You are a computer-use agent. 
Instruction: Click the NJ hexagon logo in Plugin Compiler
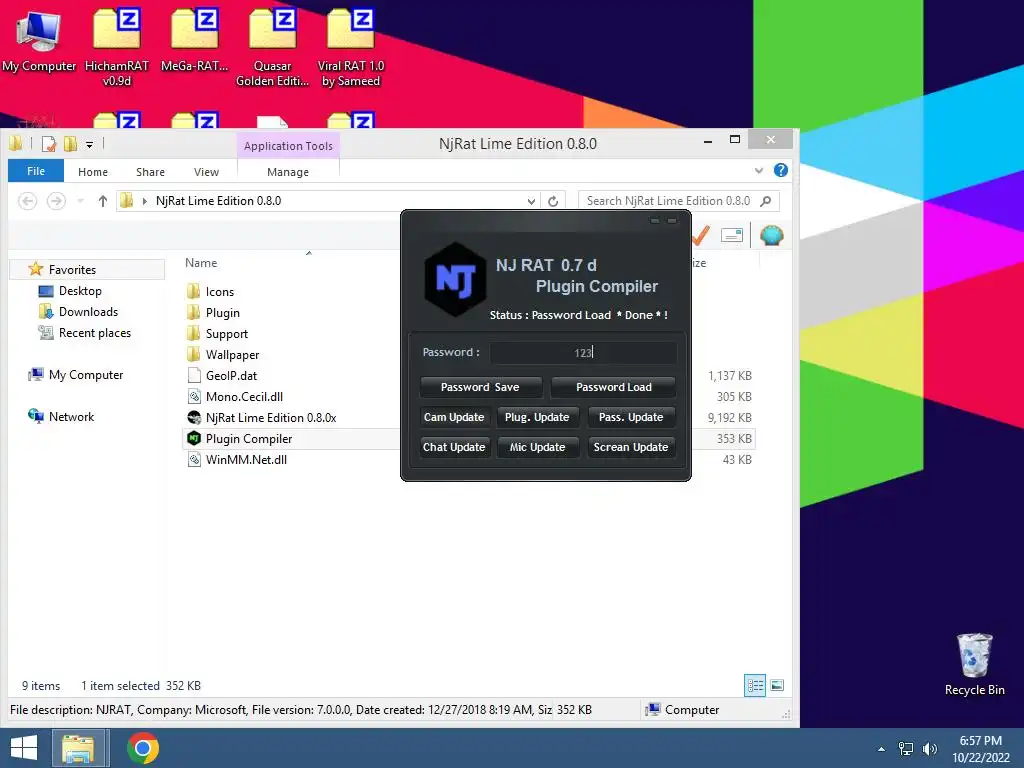[x=455, y=280]
